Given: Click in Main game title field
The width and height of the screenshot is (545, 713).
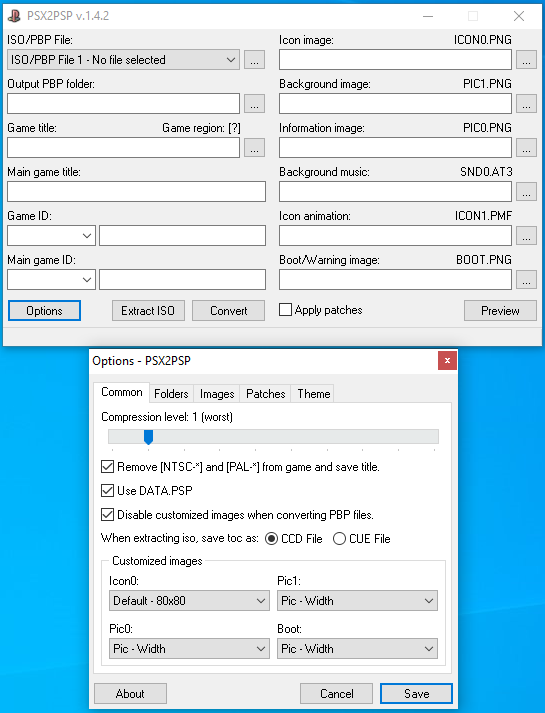Looking at the screenshot, I should coord(136,192).
